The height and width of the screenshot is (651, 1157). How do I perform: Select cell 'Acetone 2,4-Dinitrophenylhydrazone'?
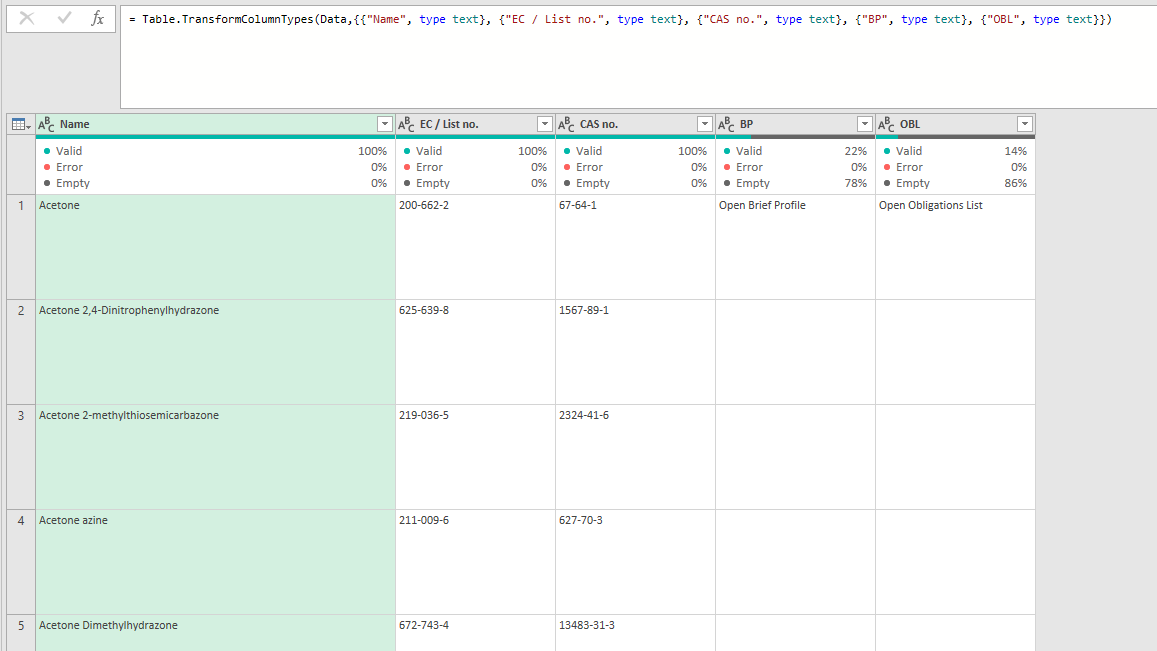[x=215, y=352]
